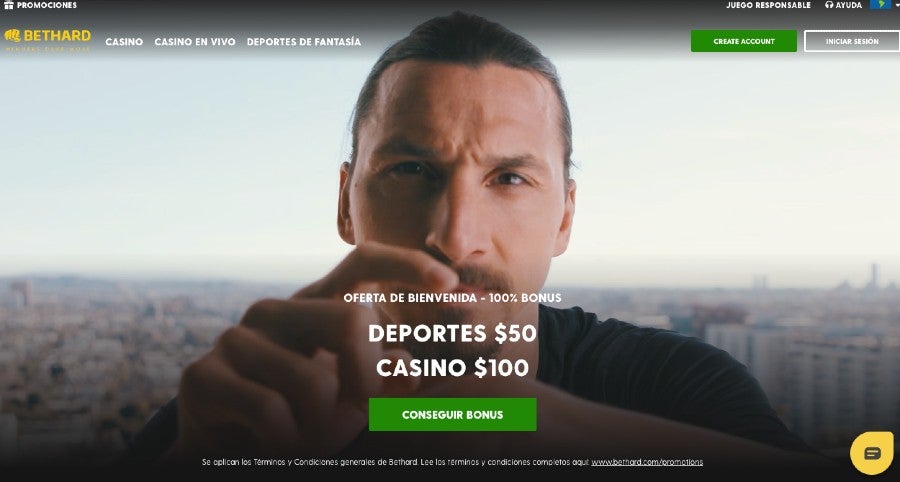Click the Iniciar Sesión button
The width and height of the screenshot is (900, 482).
pos(852,41)
